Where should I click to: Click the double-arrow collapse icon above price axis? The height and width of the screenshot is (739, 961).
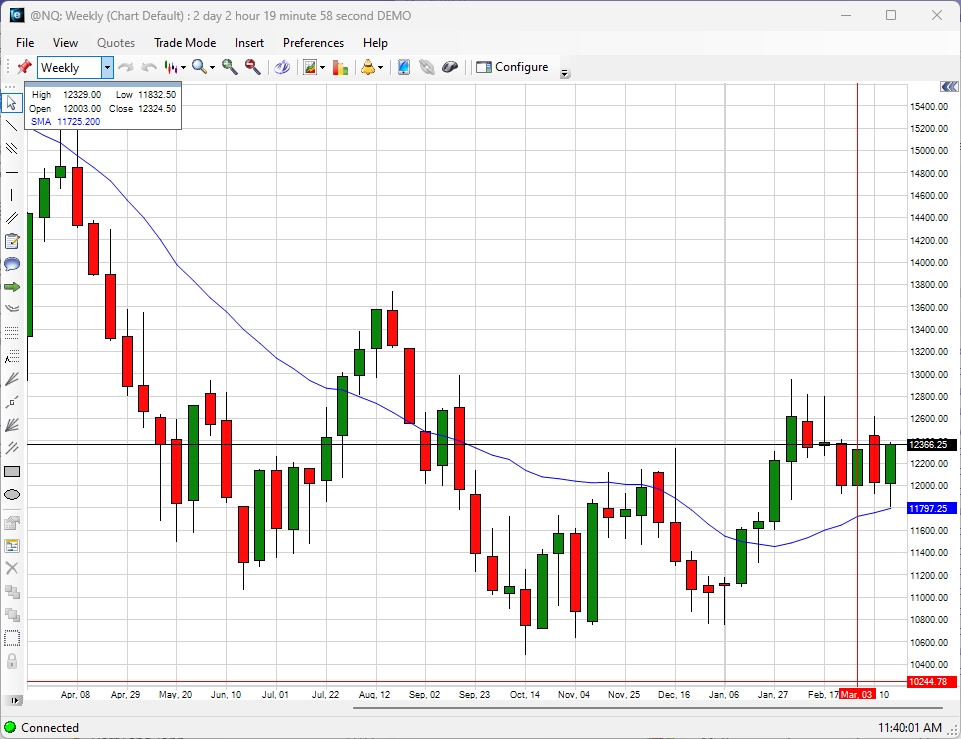(x=949, y=87)
